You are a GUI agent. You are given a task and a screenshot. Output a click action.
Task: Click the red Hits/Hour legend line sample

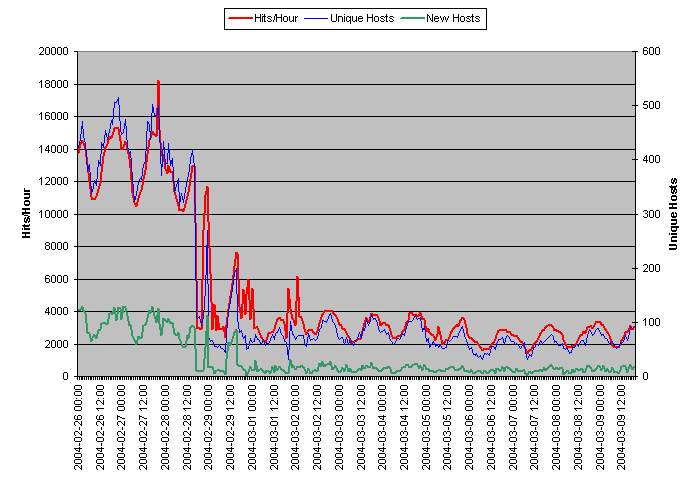pyautogui.click(x=241, y=18)
